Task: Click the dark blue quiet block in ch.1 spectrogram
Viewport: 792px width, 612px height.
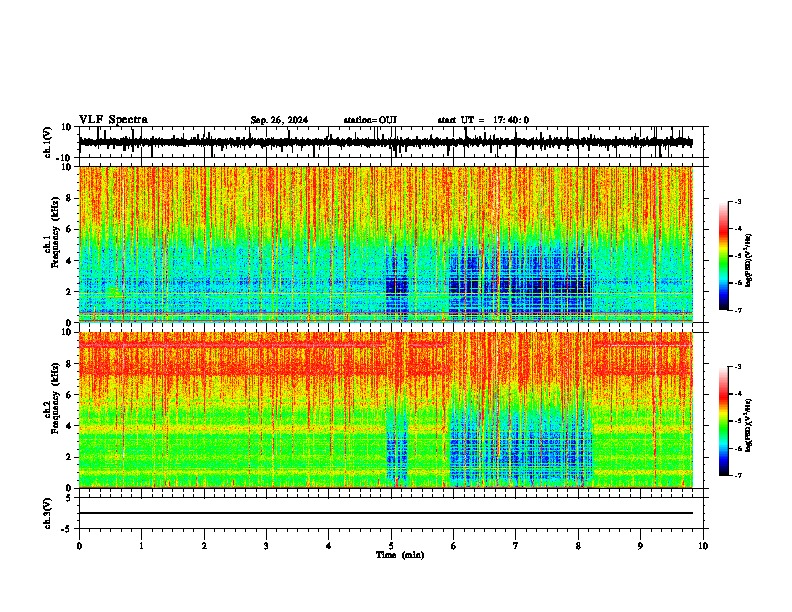Action: pos(520,284)
